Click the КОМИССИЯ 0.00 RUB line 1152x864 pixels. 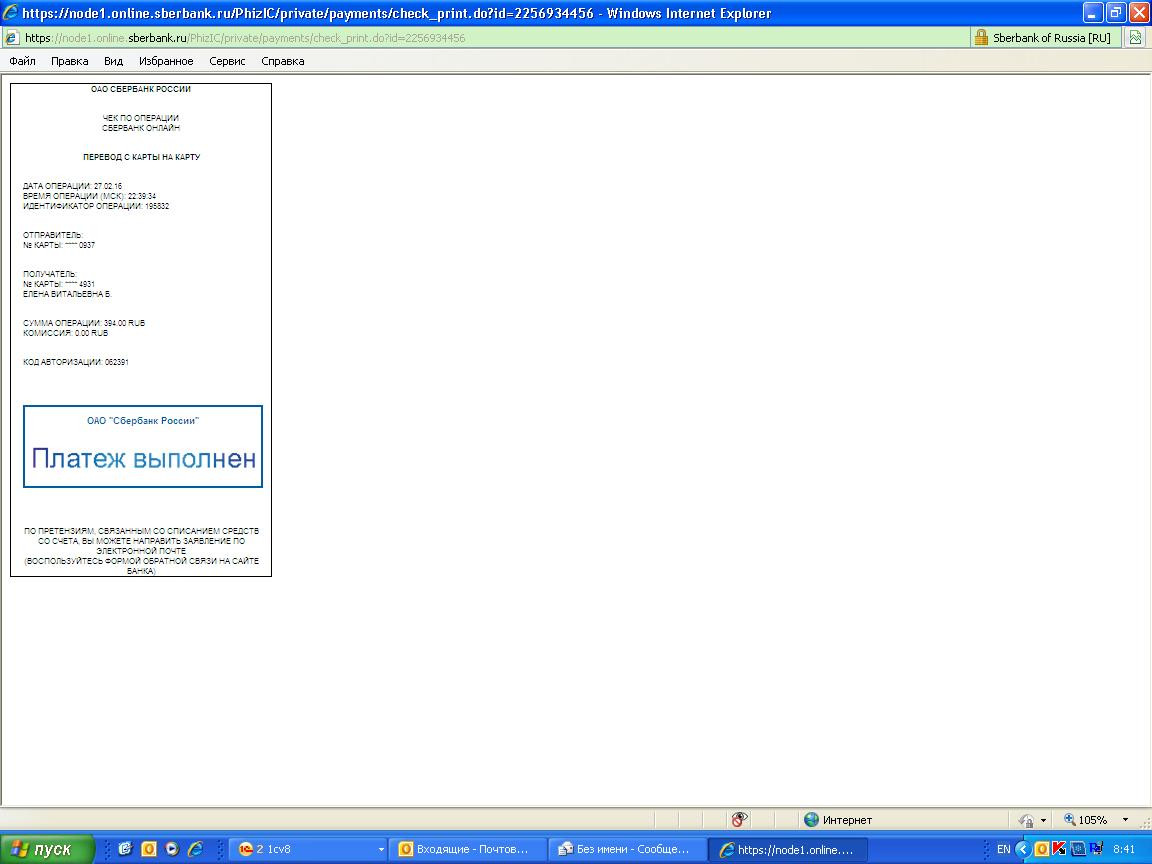pos(65,333)
